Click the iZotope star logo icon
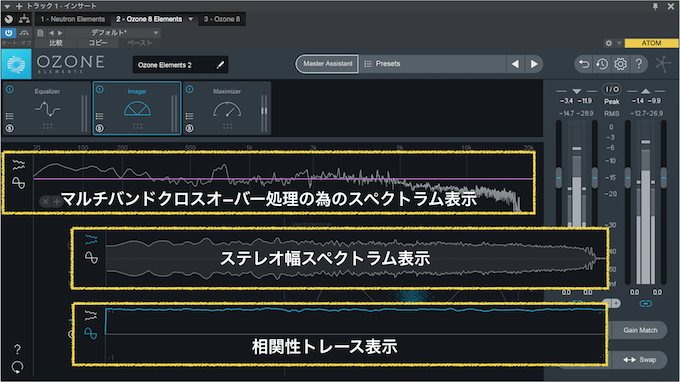Image resolution: width=680 pixels, height=382 pixels. (663, 64)
